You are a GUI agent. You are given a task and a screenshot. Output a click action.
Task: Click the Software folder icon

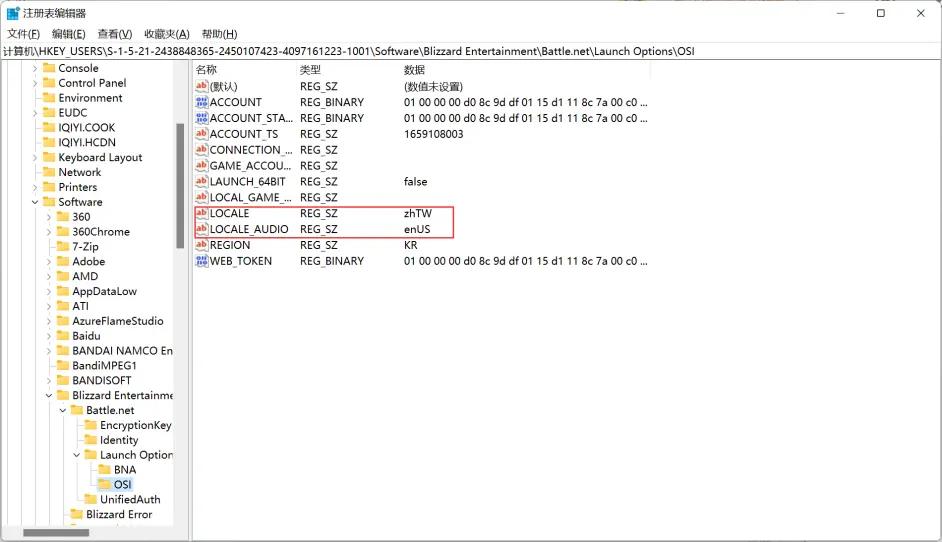pyautogui.click(x=49, y=202)
